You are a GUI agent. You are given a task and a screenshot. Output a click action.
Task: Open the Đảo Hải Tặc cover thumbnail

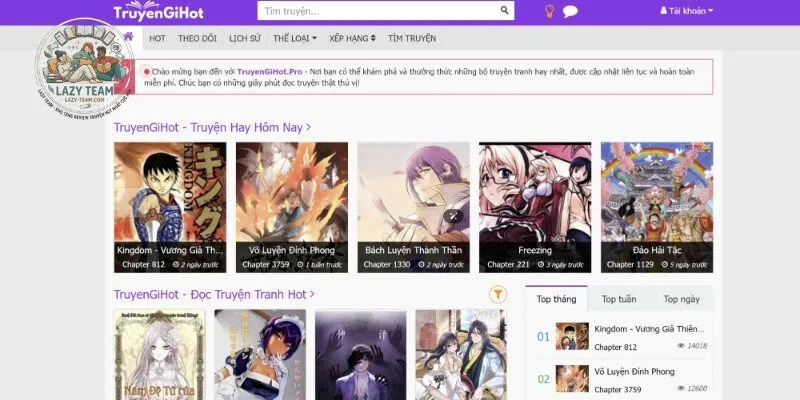click(x=657, y=207)
